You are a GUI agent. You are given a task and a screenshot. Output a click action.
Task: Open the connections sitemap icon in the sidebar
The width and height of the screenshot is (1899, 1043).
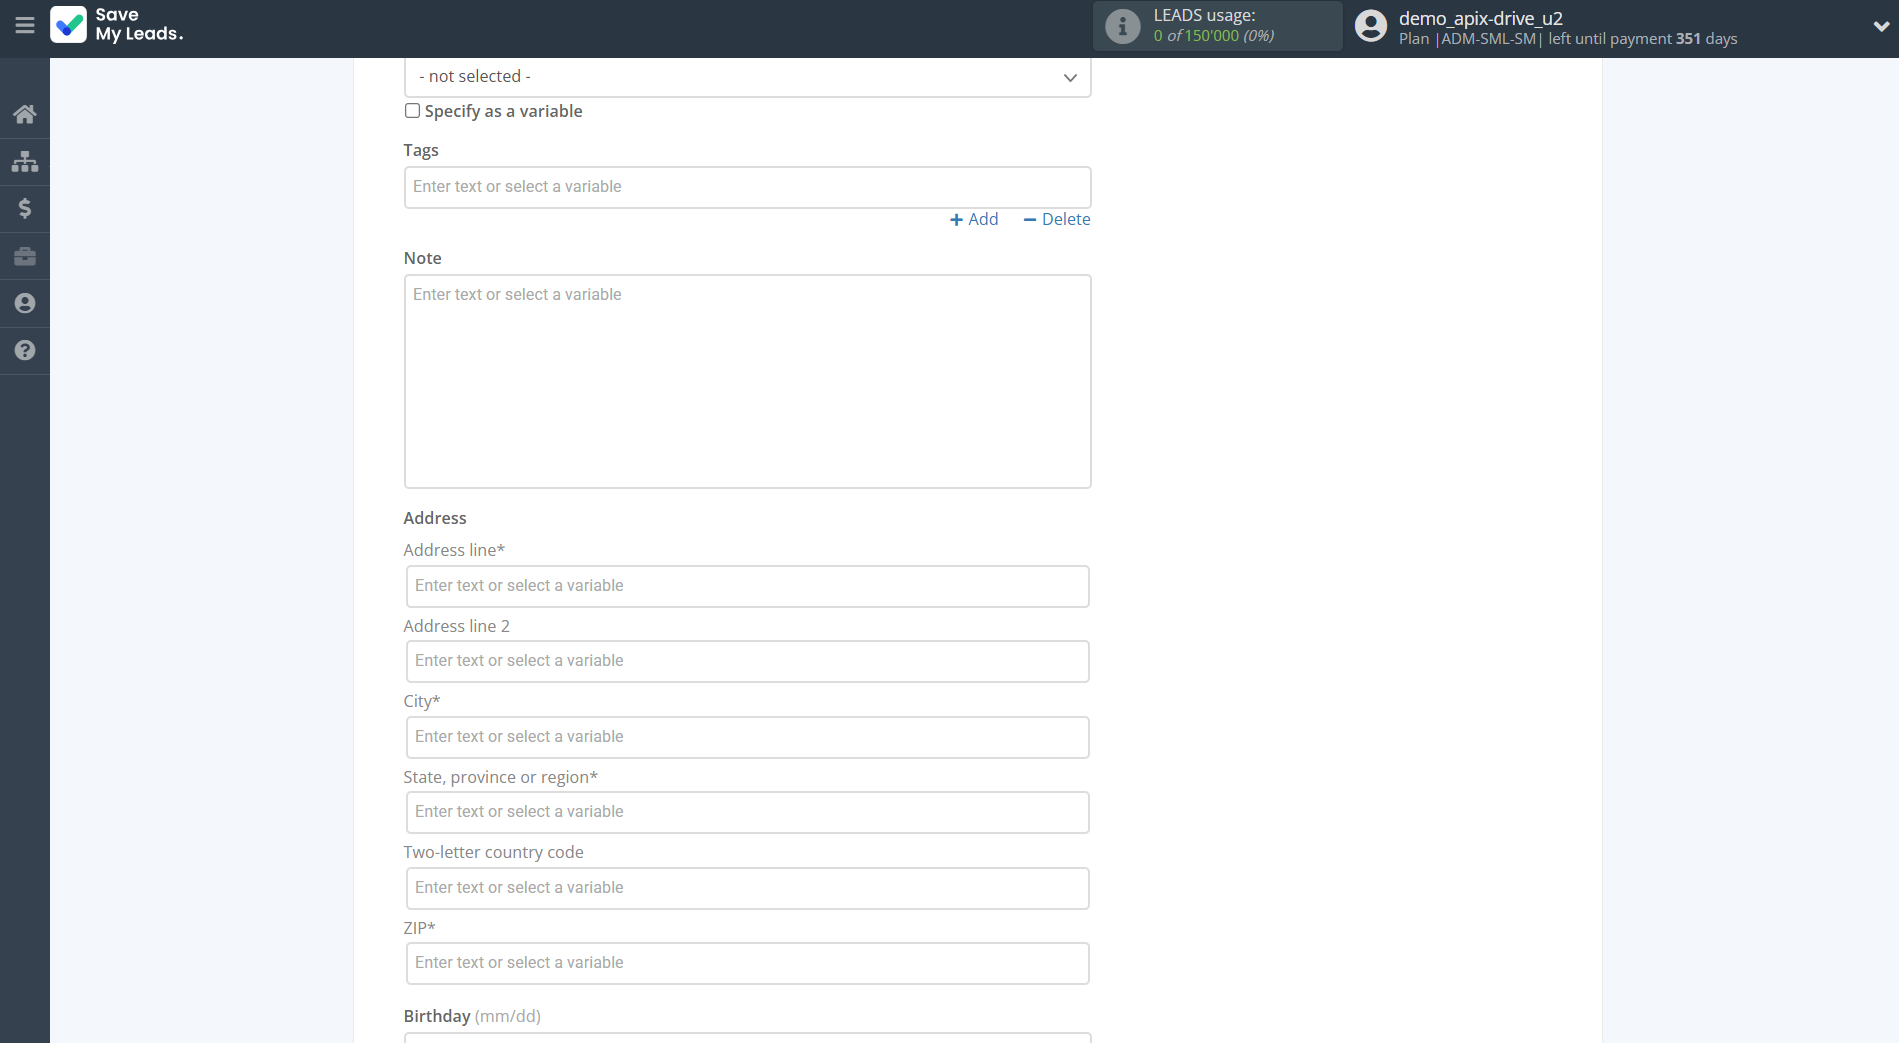25,161
